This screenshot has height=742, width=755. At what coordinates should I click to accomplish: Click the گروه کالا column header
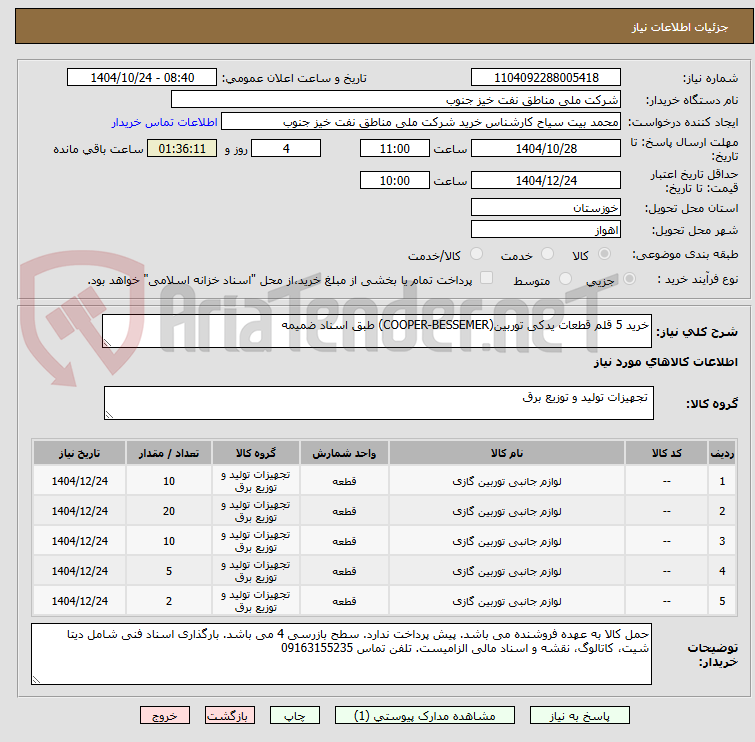(256, 453)
